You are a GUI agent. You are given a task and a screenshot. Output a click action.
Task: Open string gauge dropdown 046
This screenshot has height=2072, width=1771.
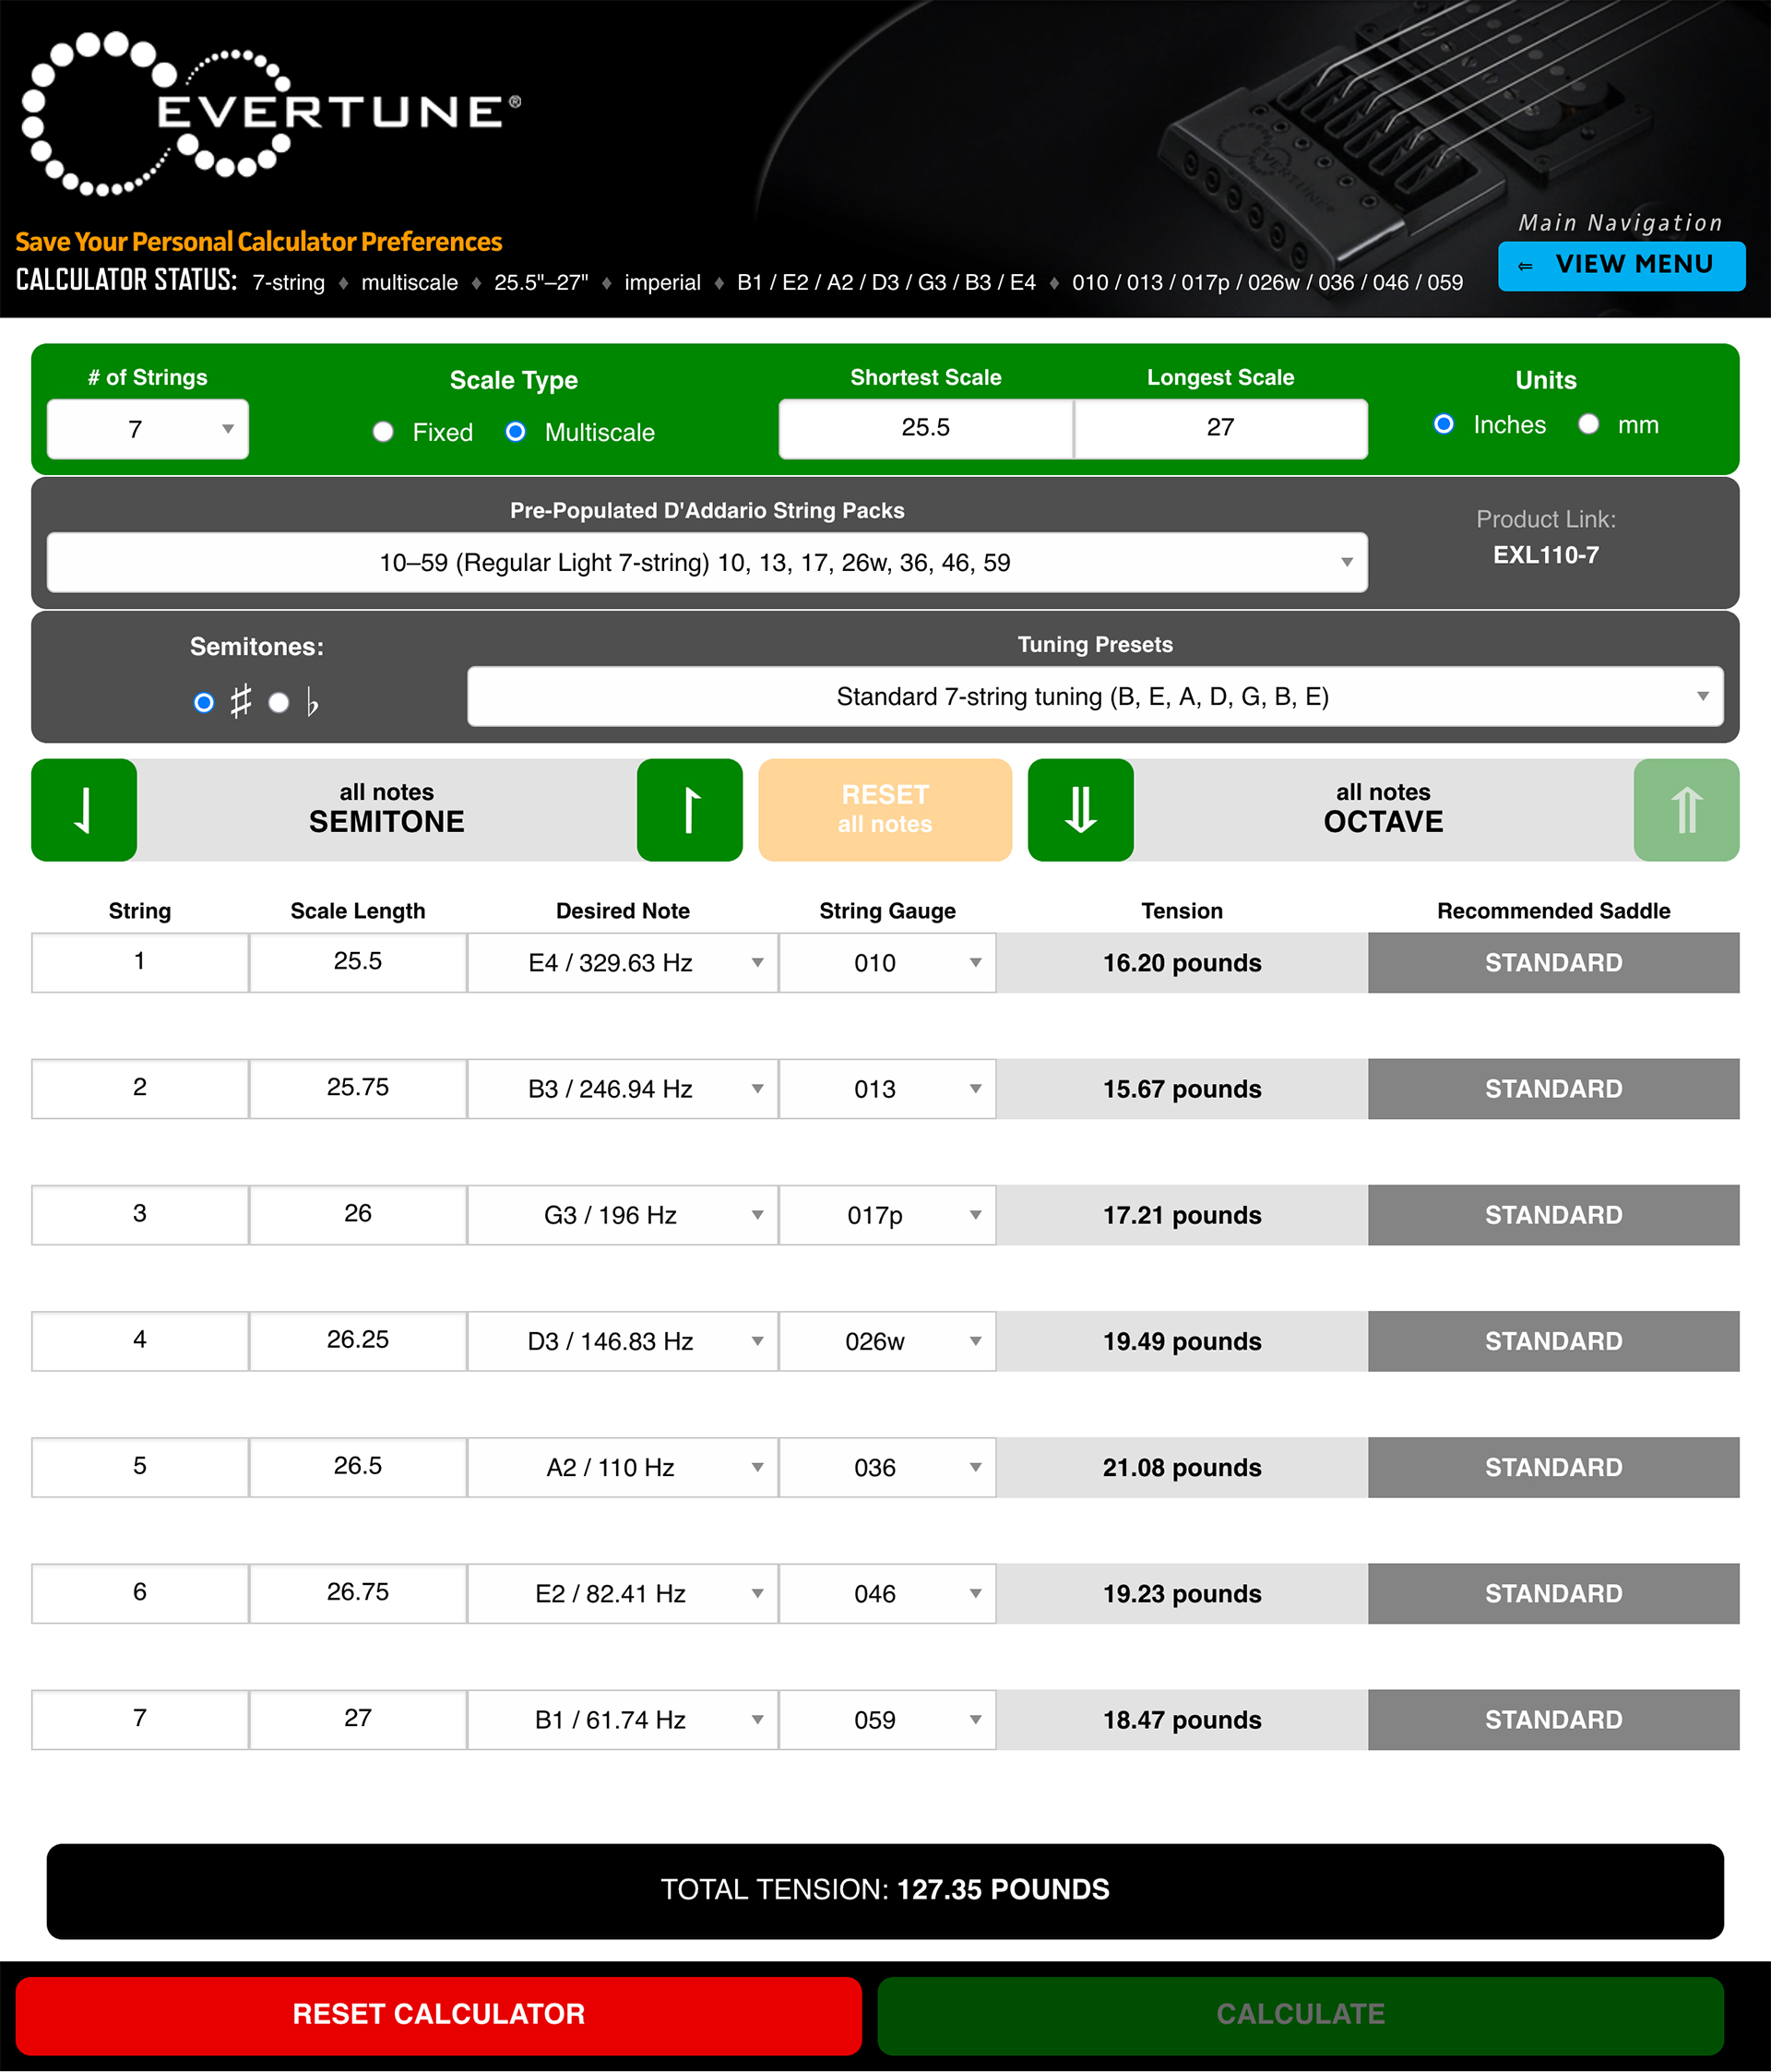point(887,1593)
